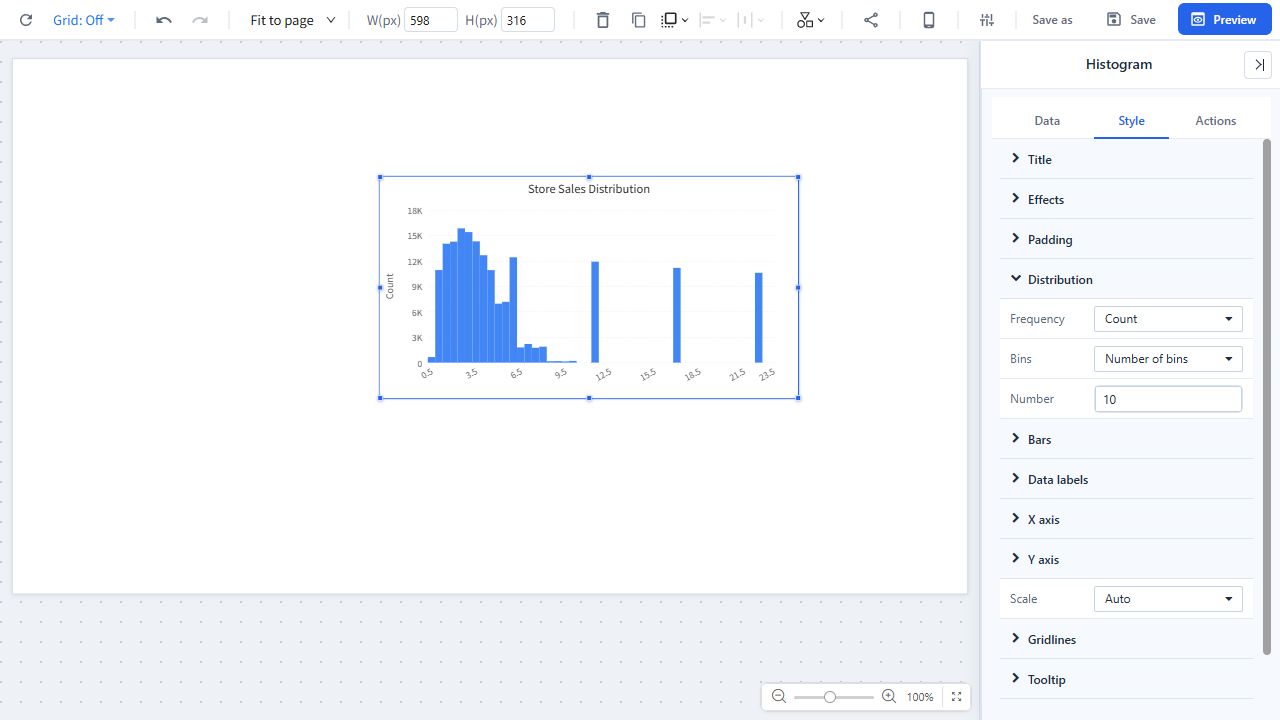Open the Fit to page dropdown
The width and height of the screenshot is (1280, 720).
click(x=293, y=20)
